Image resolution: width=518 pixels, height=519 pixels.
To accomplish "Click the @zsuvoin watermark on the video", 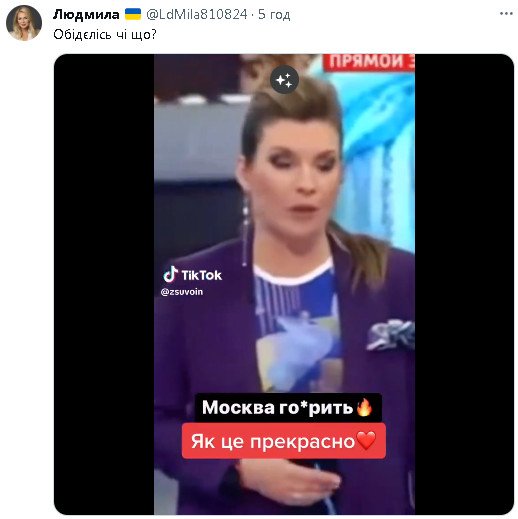I will tap(182, 292).
